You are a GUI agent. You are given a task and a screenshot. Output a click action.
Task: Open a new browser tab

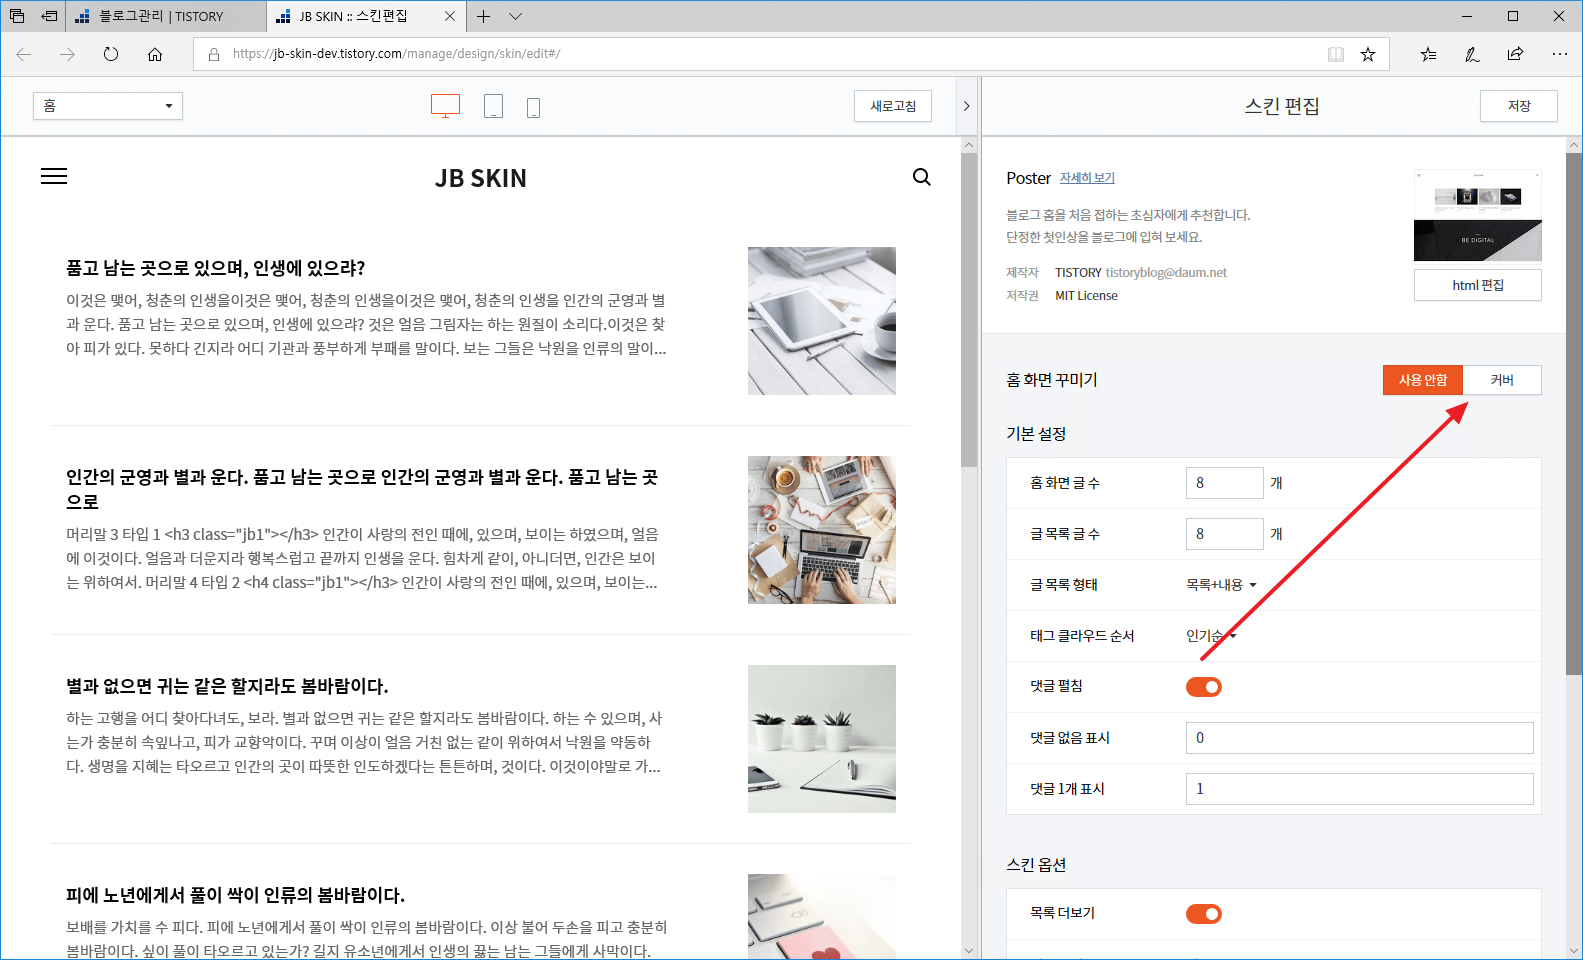tap(483, 16)
